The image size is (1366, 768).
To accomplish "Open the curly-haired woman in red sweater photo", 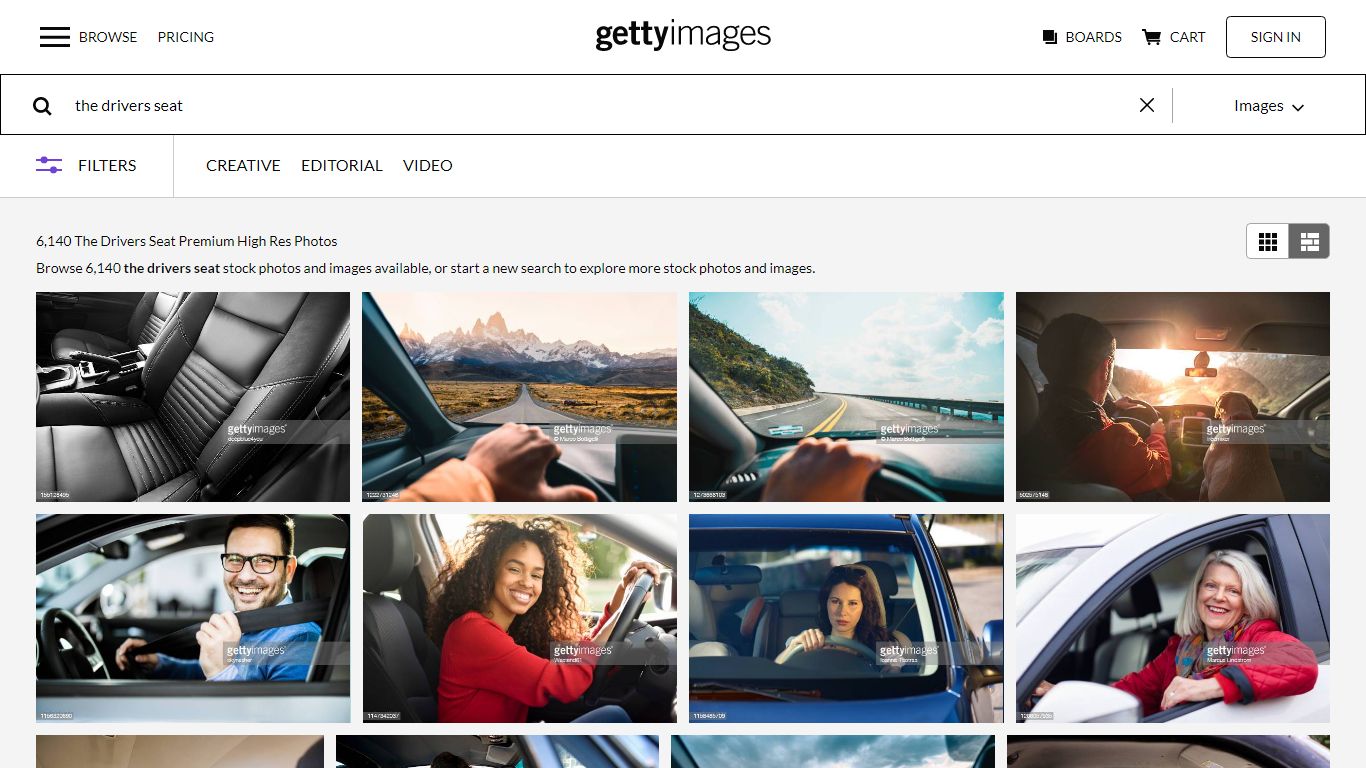I will pyautogui.click(x=520, y=618).
